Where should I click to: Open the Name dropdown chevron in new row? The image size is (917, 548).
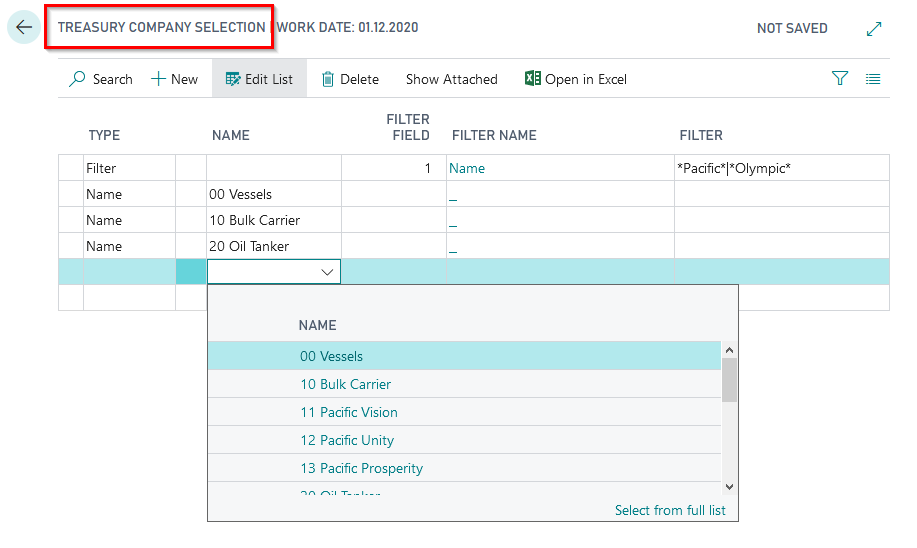click(x=326, y=272)
